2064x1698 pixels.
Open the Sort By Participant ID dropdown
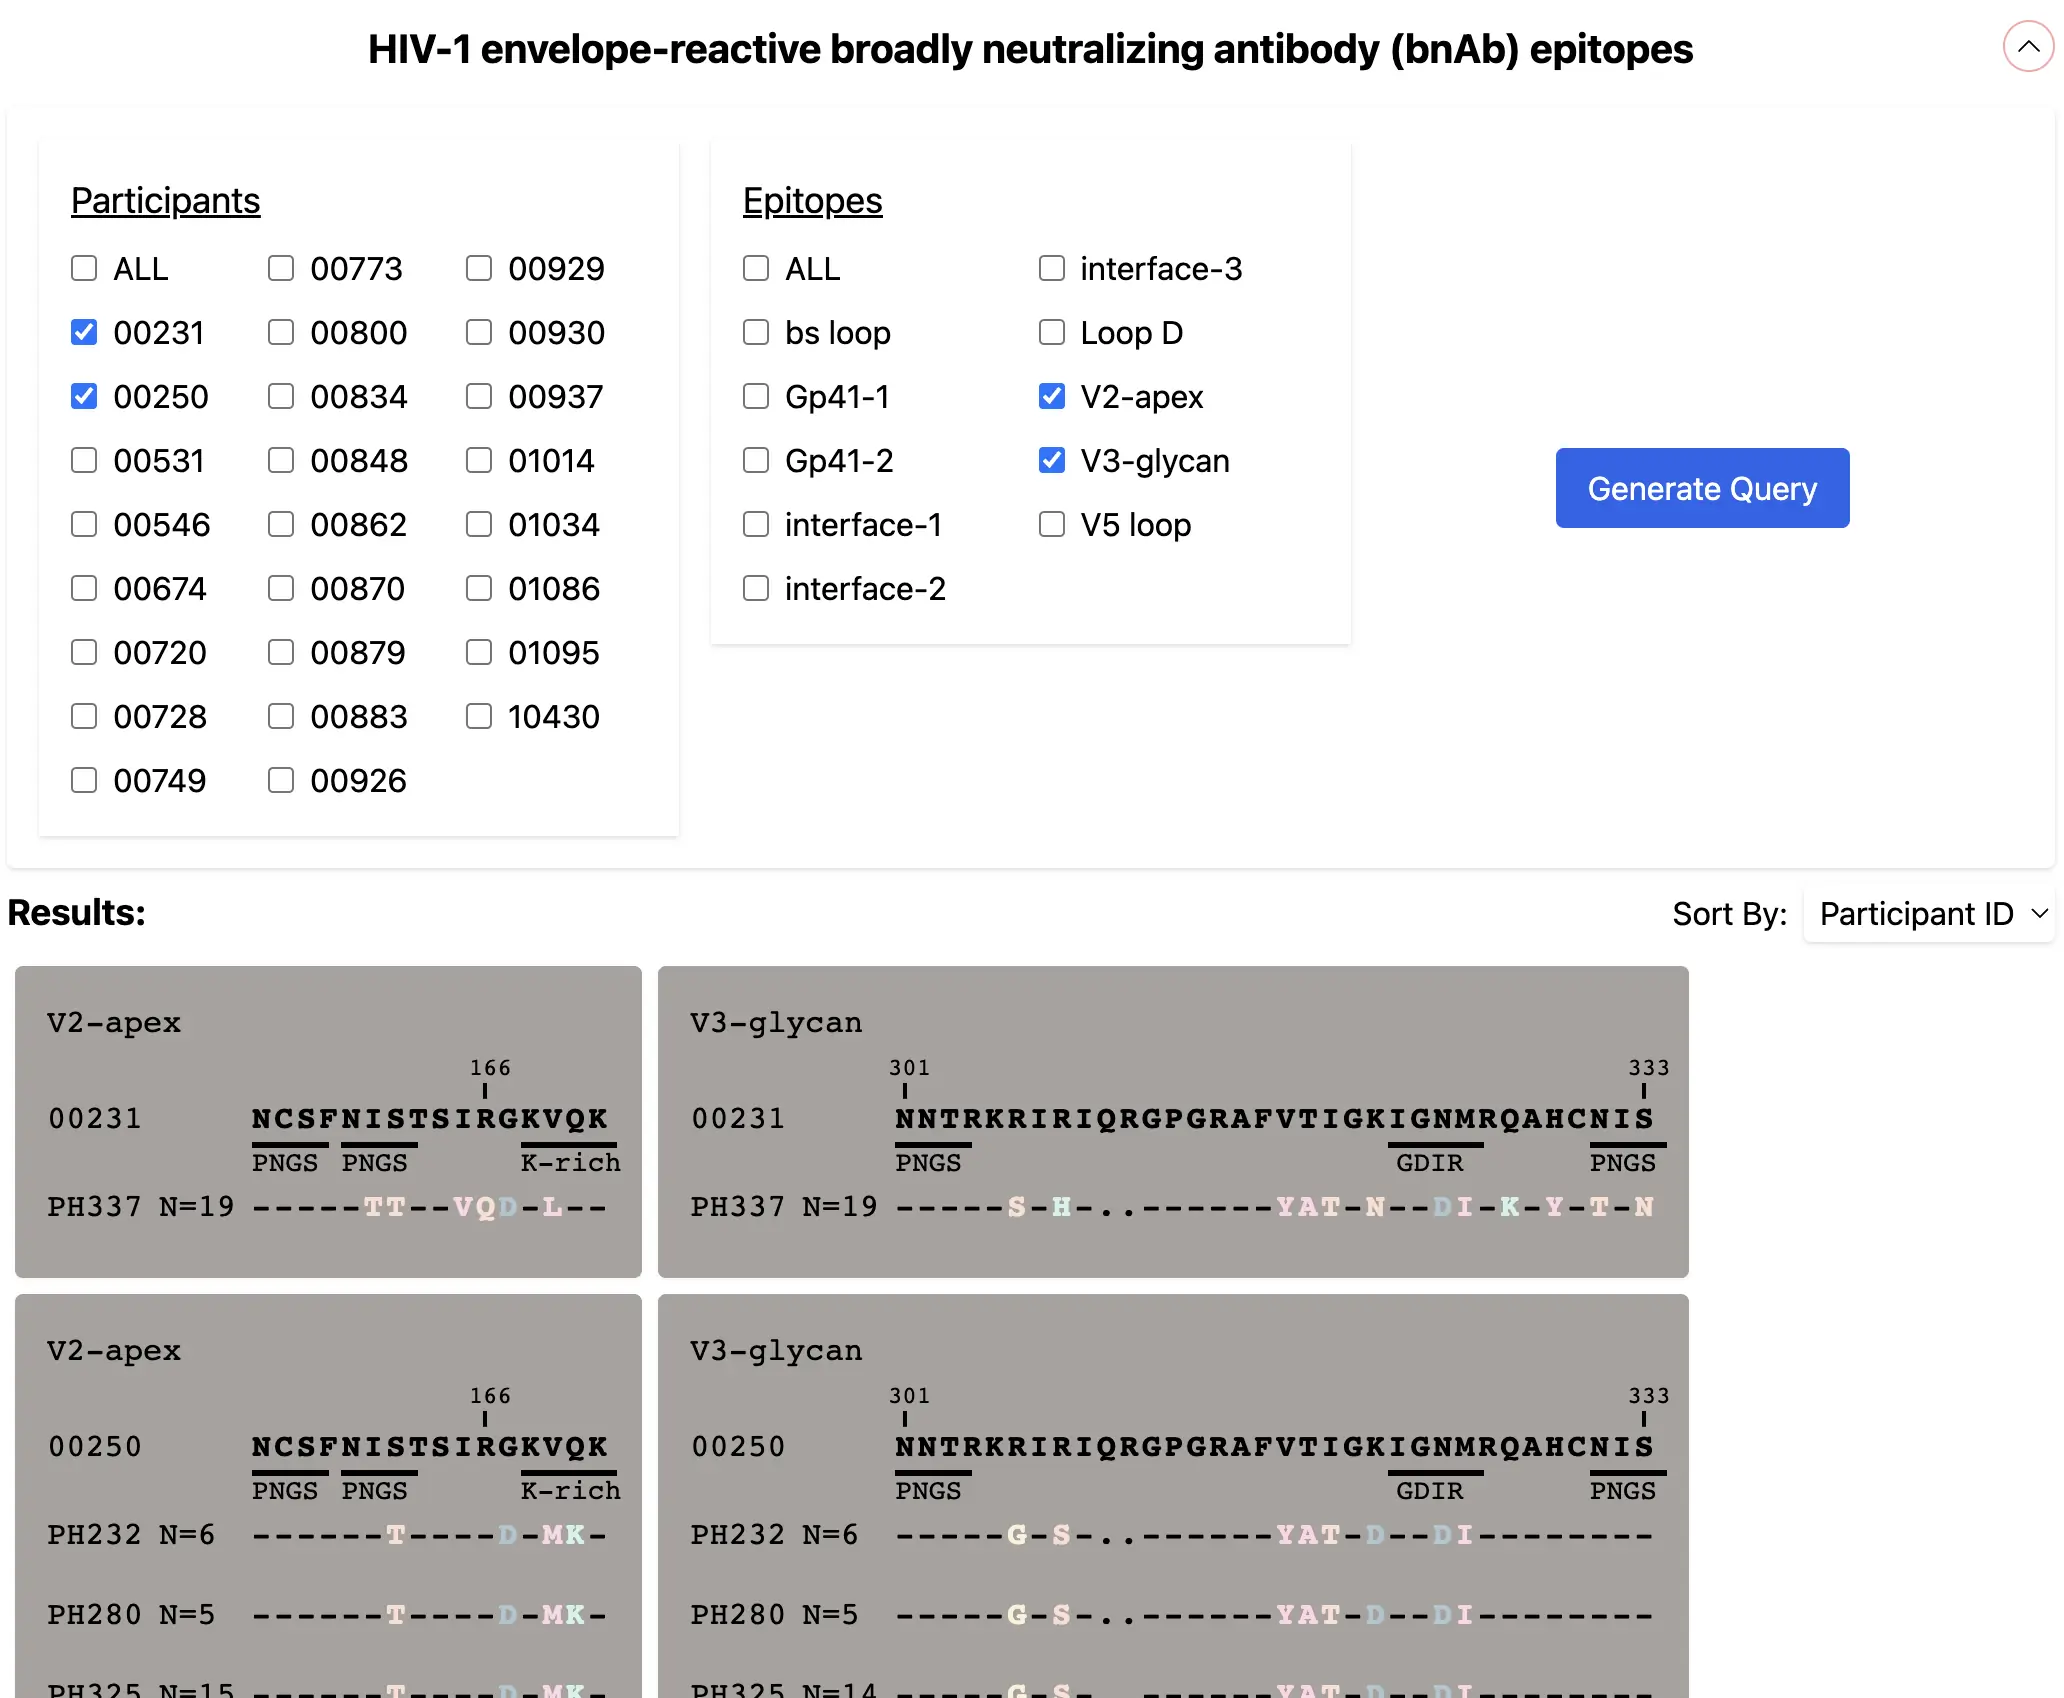(1929, 913)
